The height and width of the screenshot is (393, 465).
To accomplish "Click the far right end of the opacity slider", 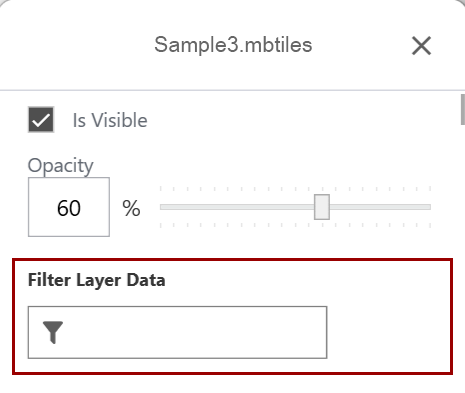I will (x=429, y=207).
